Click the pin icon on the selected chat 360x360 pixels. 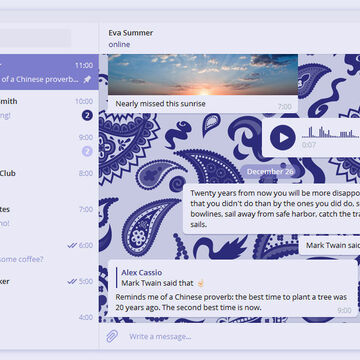coord(87,79)
